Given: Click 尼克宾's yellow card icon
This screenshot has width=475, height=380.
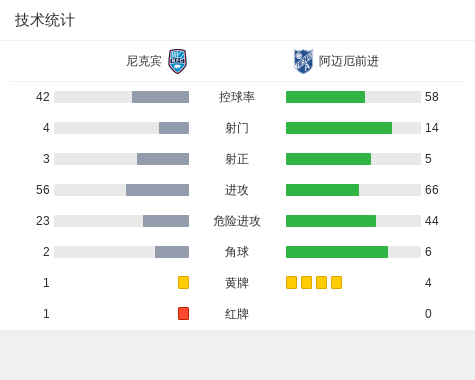Looking at the screenshot, I should coord(183,282).
